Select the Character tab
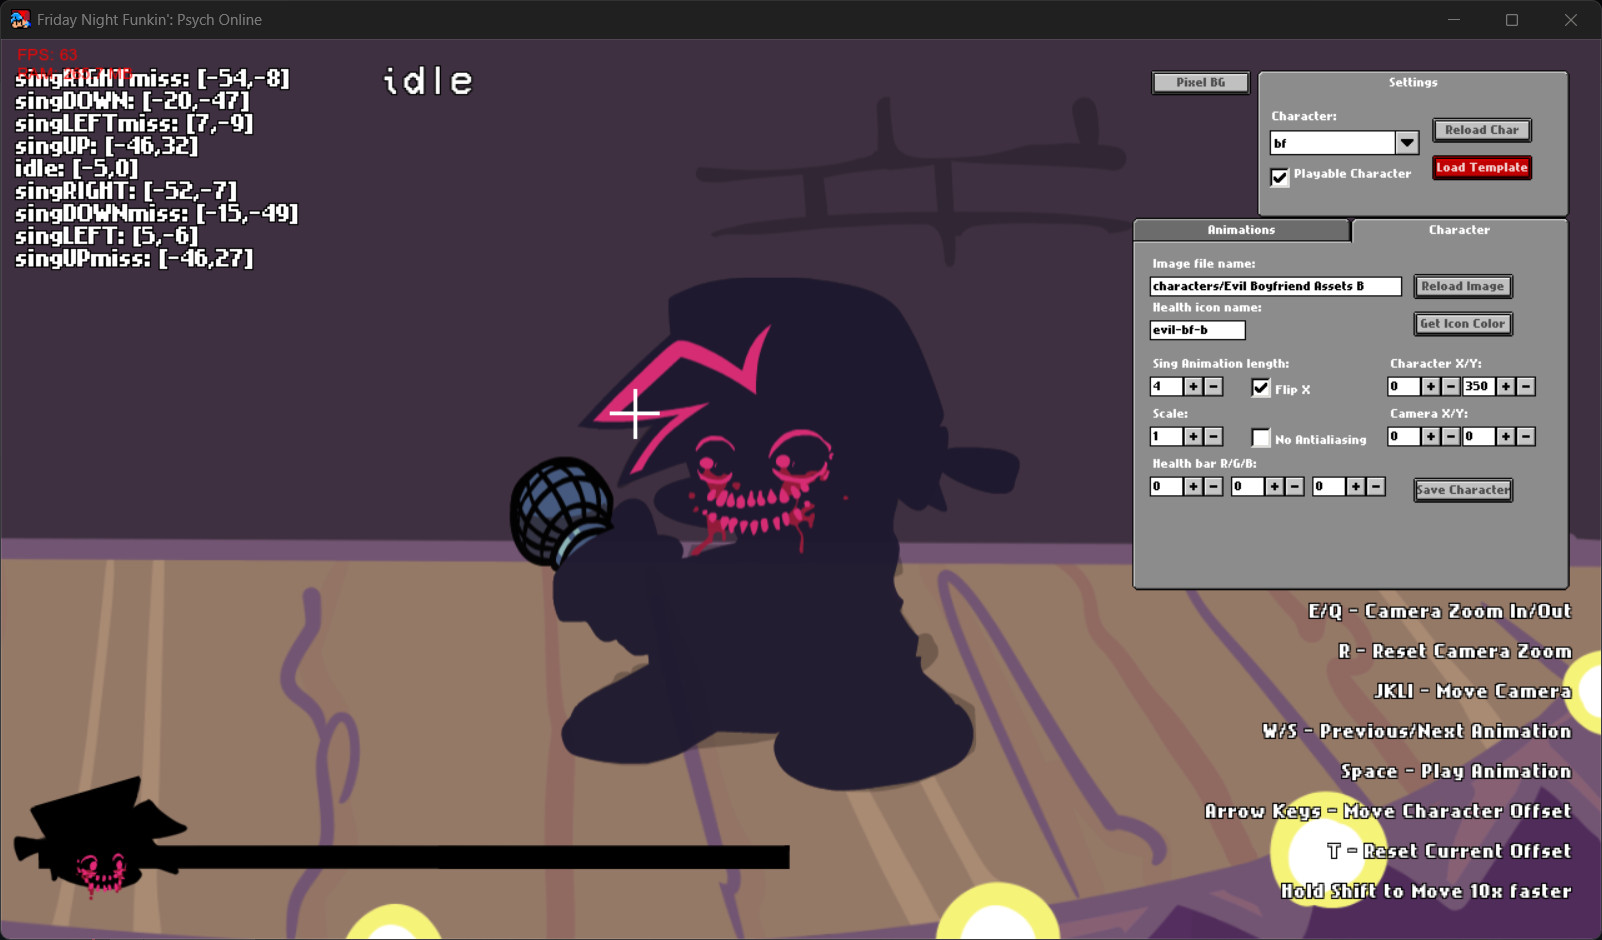This screenshot has width=1602, height=940. pyautogui.click(x=1459, y=230)
